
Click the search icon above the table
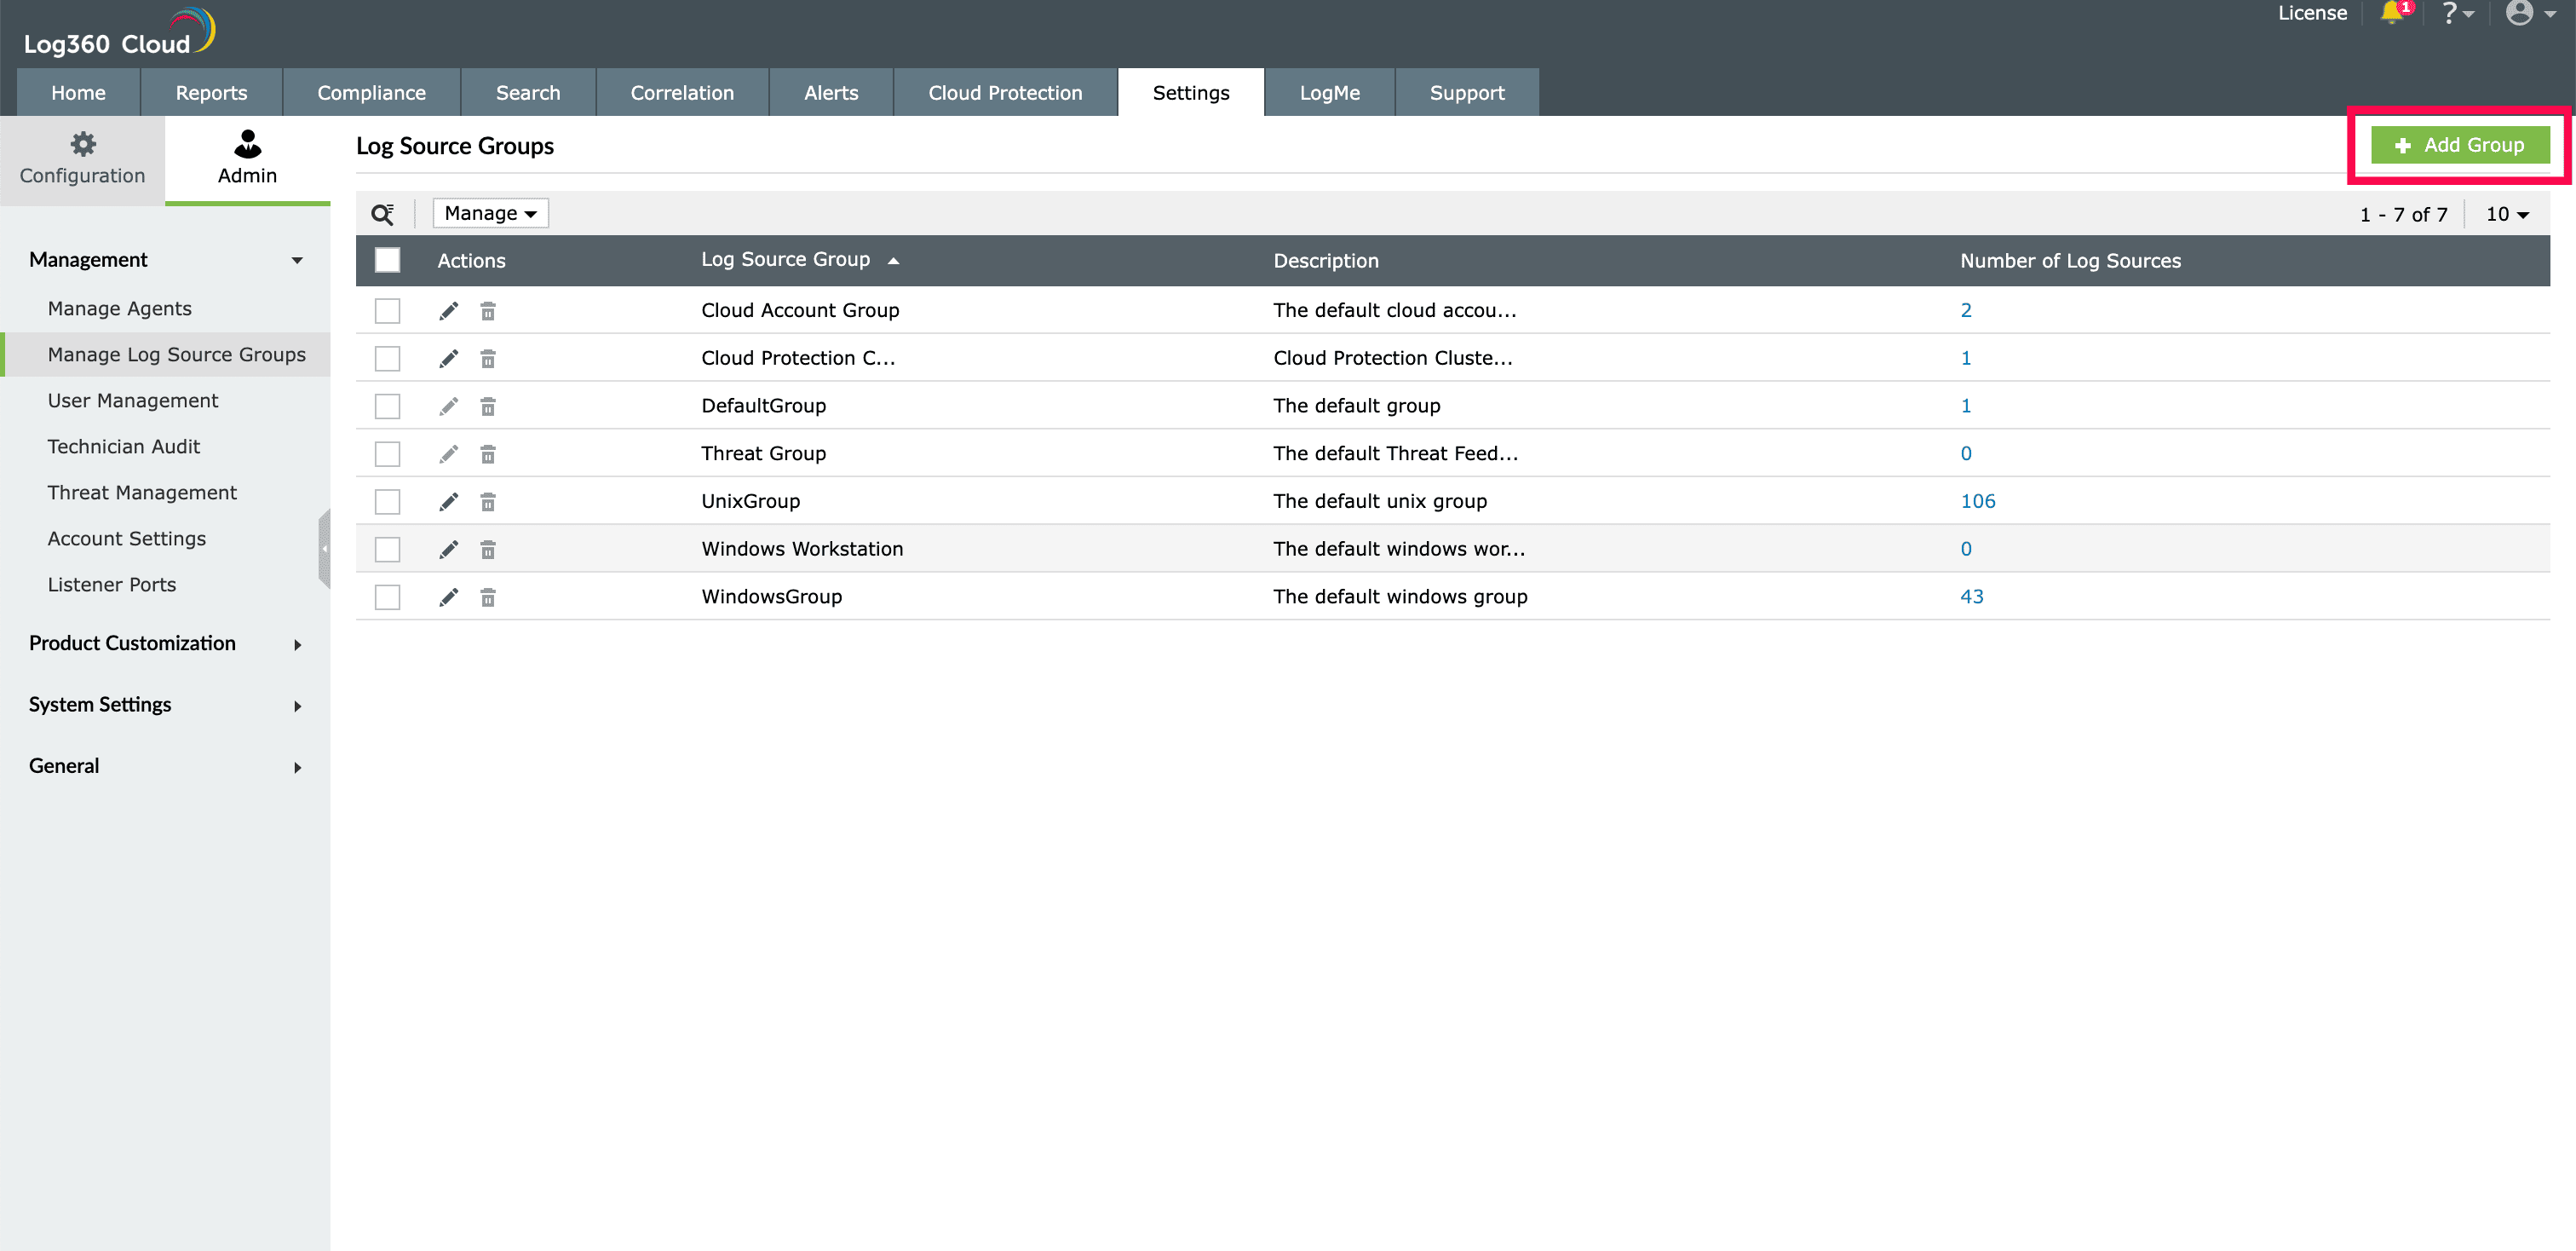point(382,214)
